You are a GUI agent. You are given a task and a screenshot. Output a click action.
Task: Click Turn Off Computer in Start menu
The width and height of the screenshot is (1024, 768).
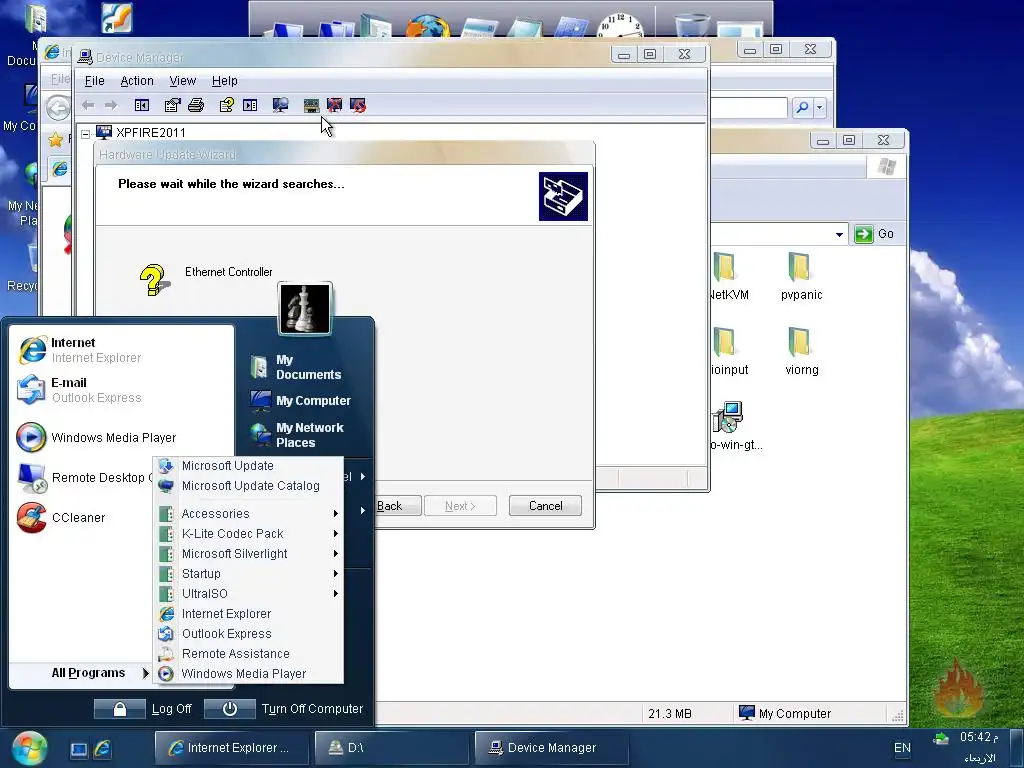coord(283,709)
